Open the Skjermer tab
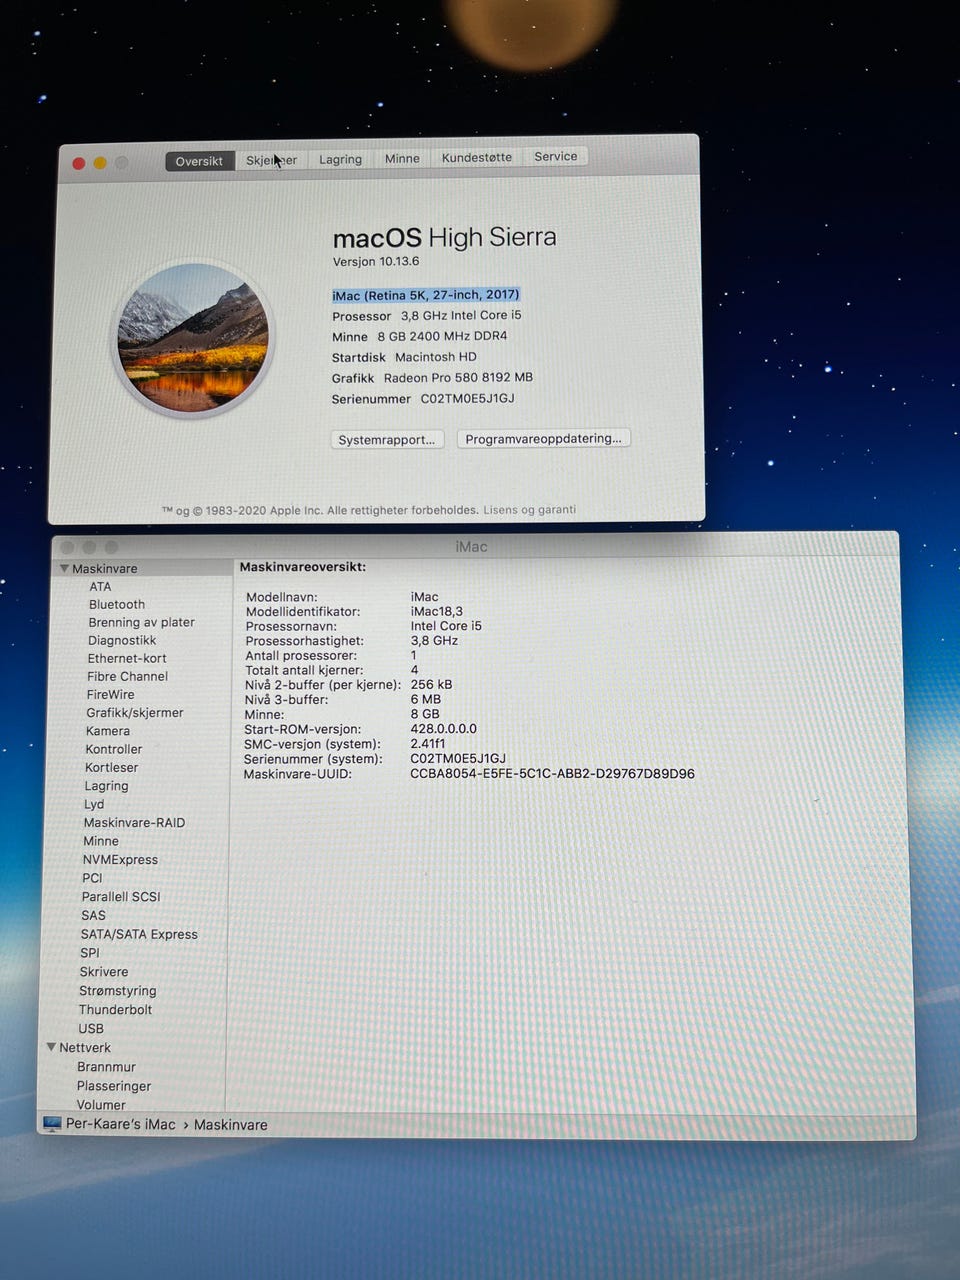Screen dimensions: 960x1280 coord(271,160)
